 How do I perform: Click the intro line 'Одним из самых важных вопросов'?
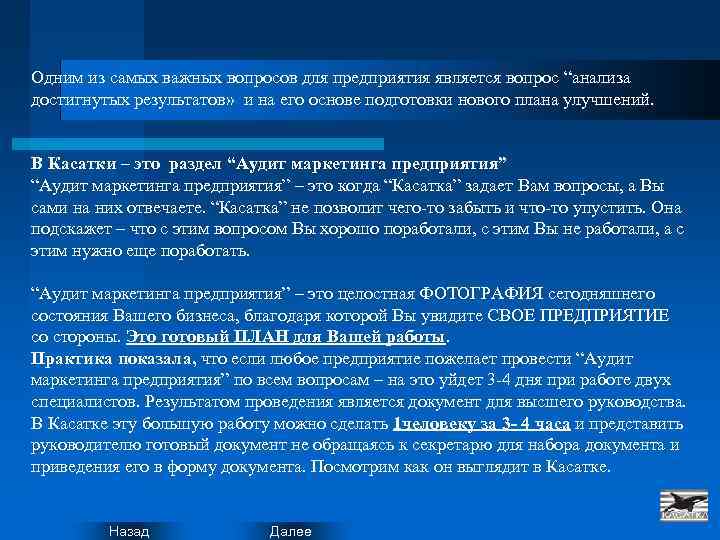coord(164,78)
